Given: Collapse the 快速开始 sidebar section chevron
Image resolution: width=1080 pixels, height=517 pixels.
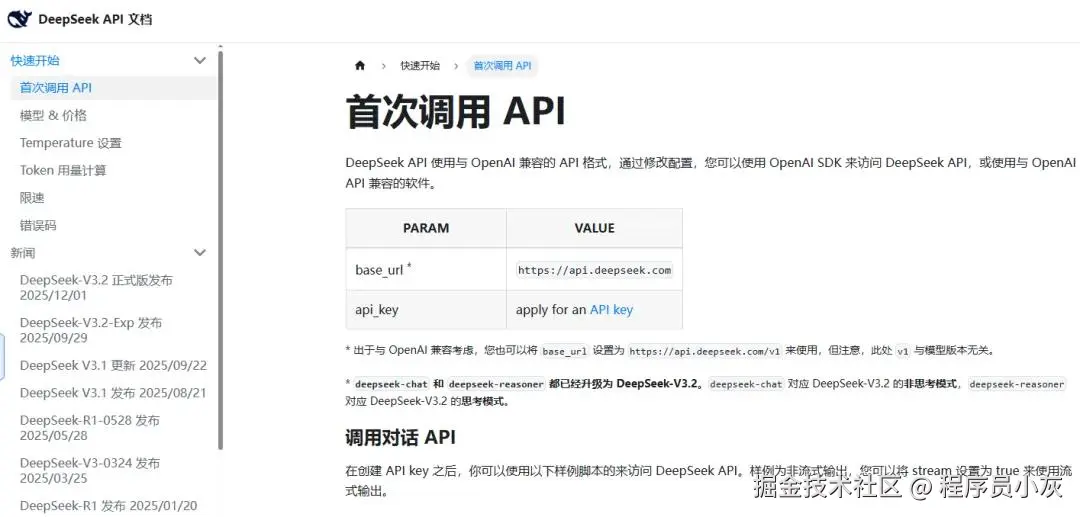Looking at the screenshot, I should 200,61.
